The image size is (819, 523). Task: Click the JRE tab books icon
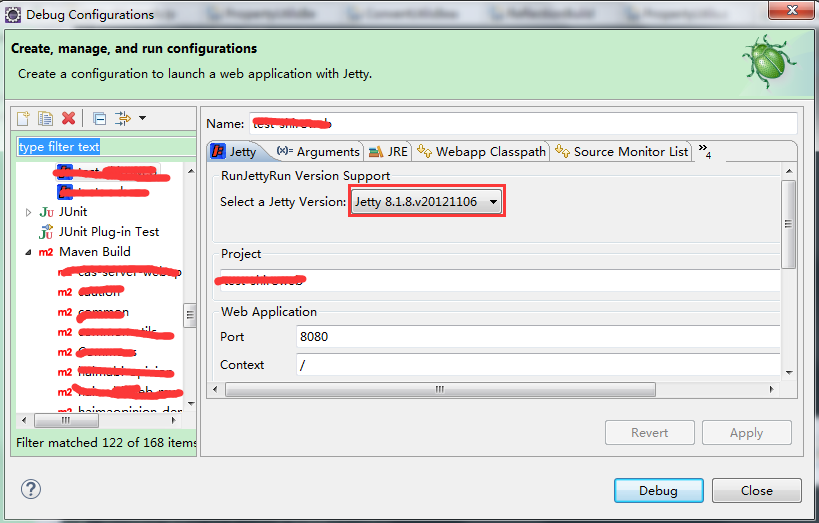pyautogui.click(x=376, y=152)
